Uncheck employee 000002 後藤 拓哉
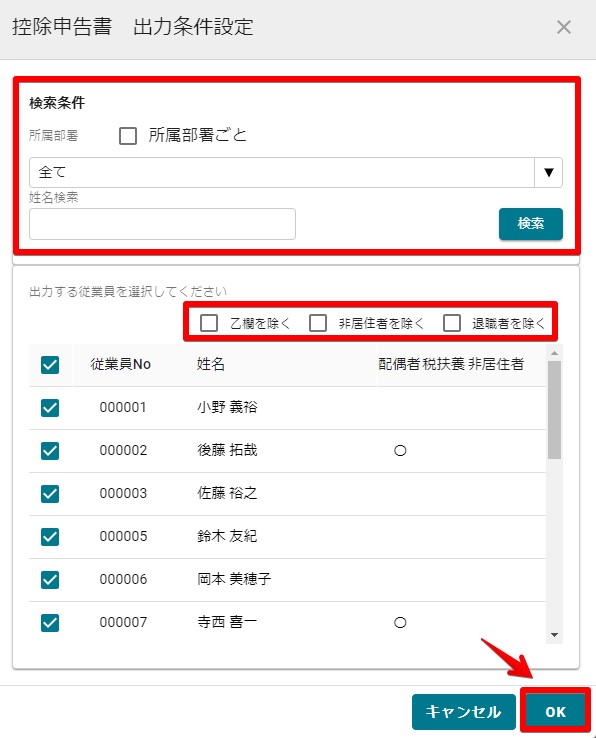This screenshot has height=738, width=596. 50,451
